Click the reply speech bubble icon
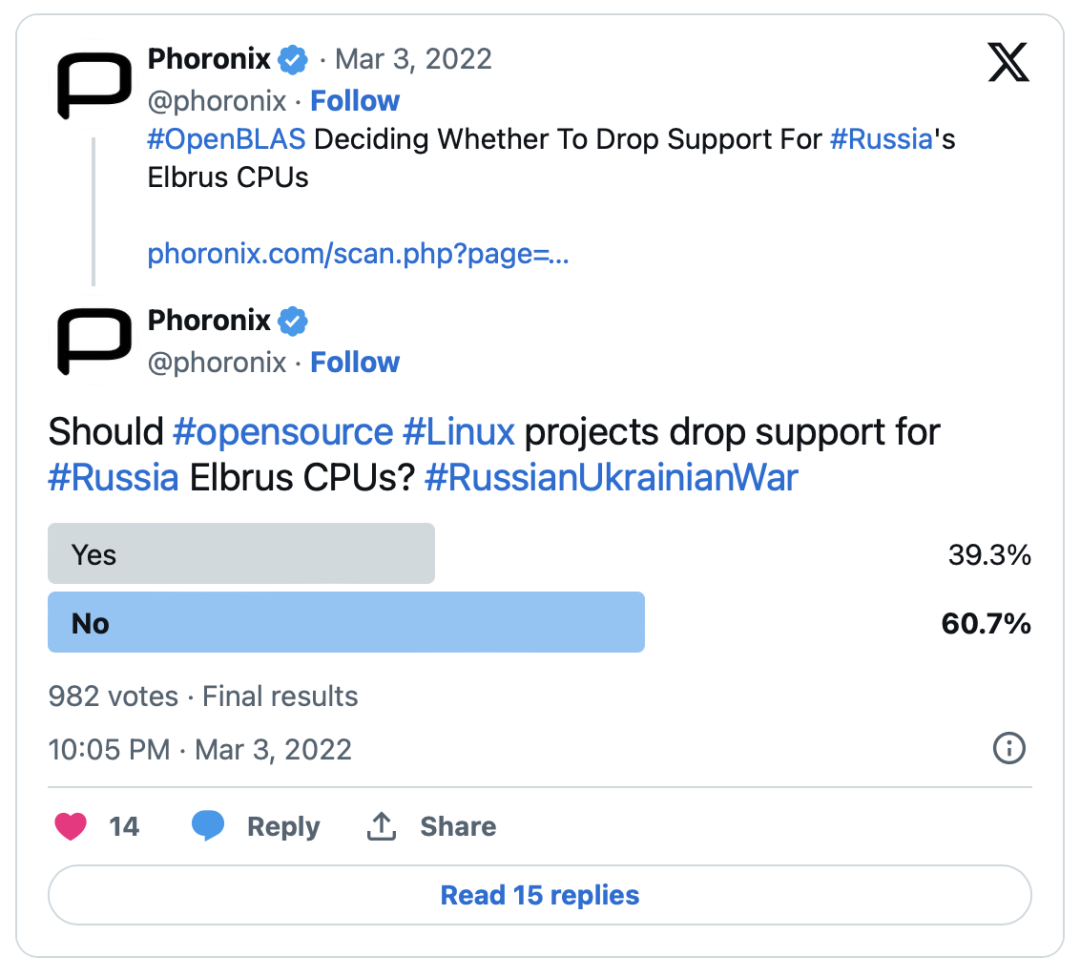The width and height of the screenshot is (1080, 977). click(208, 826)
